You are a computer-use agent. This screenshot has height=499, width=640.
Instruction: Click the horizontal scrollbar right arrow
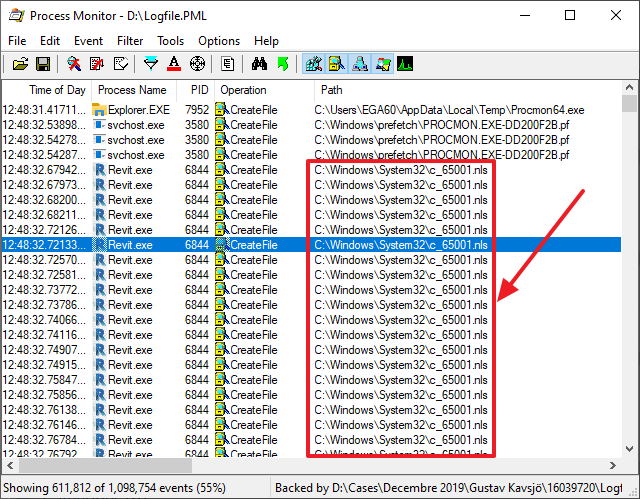(x=613, y=466)
